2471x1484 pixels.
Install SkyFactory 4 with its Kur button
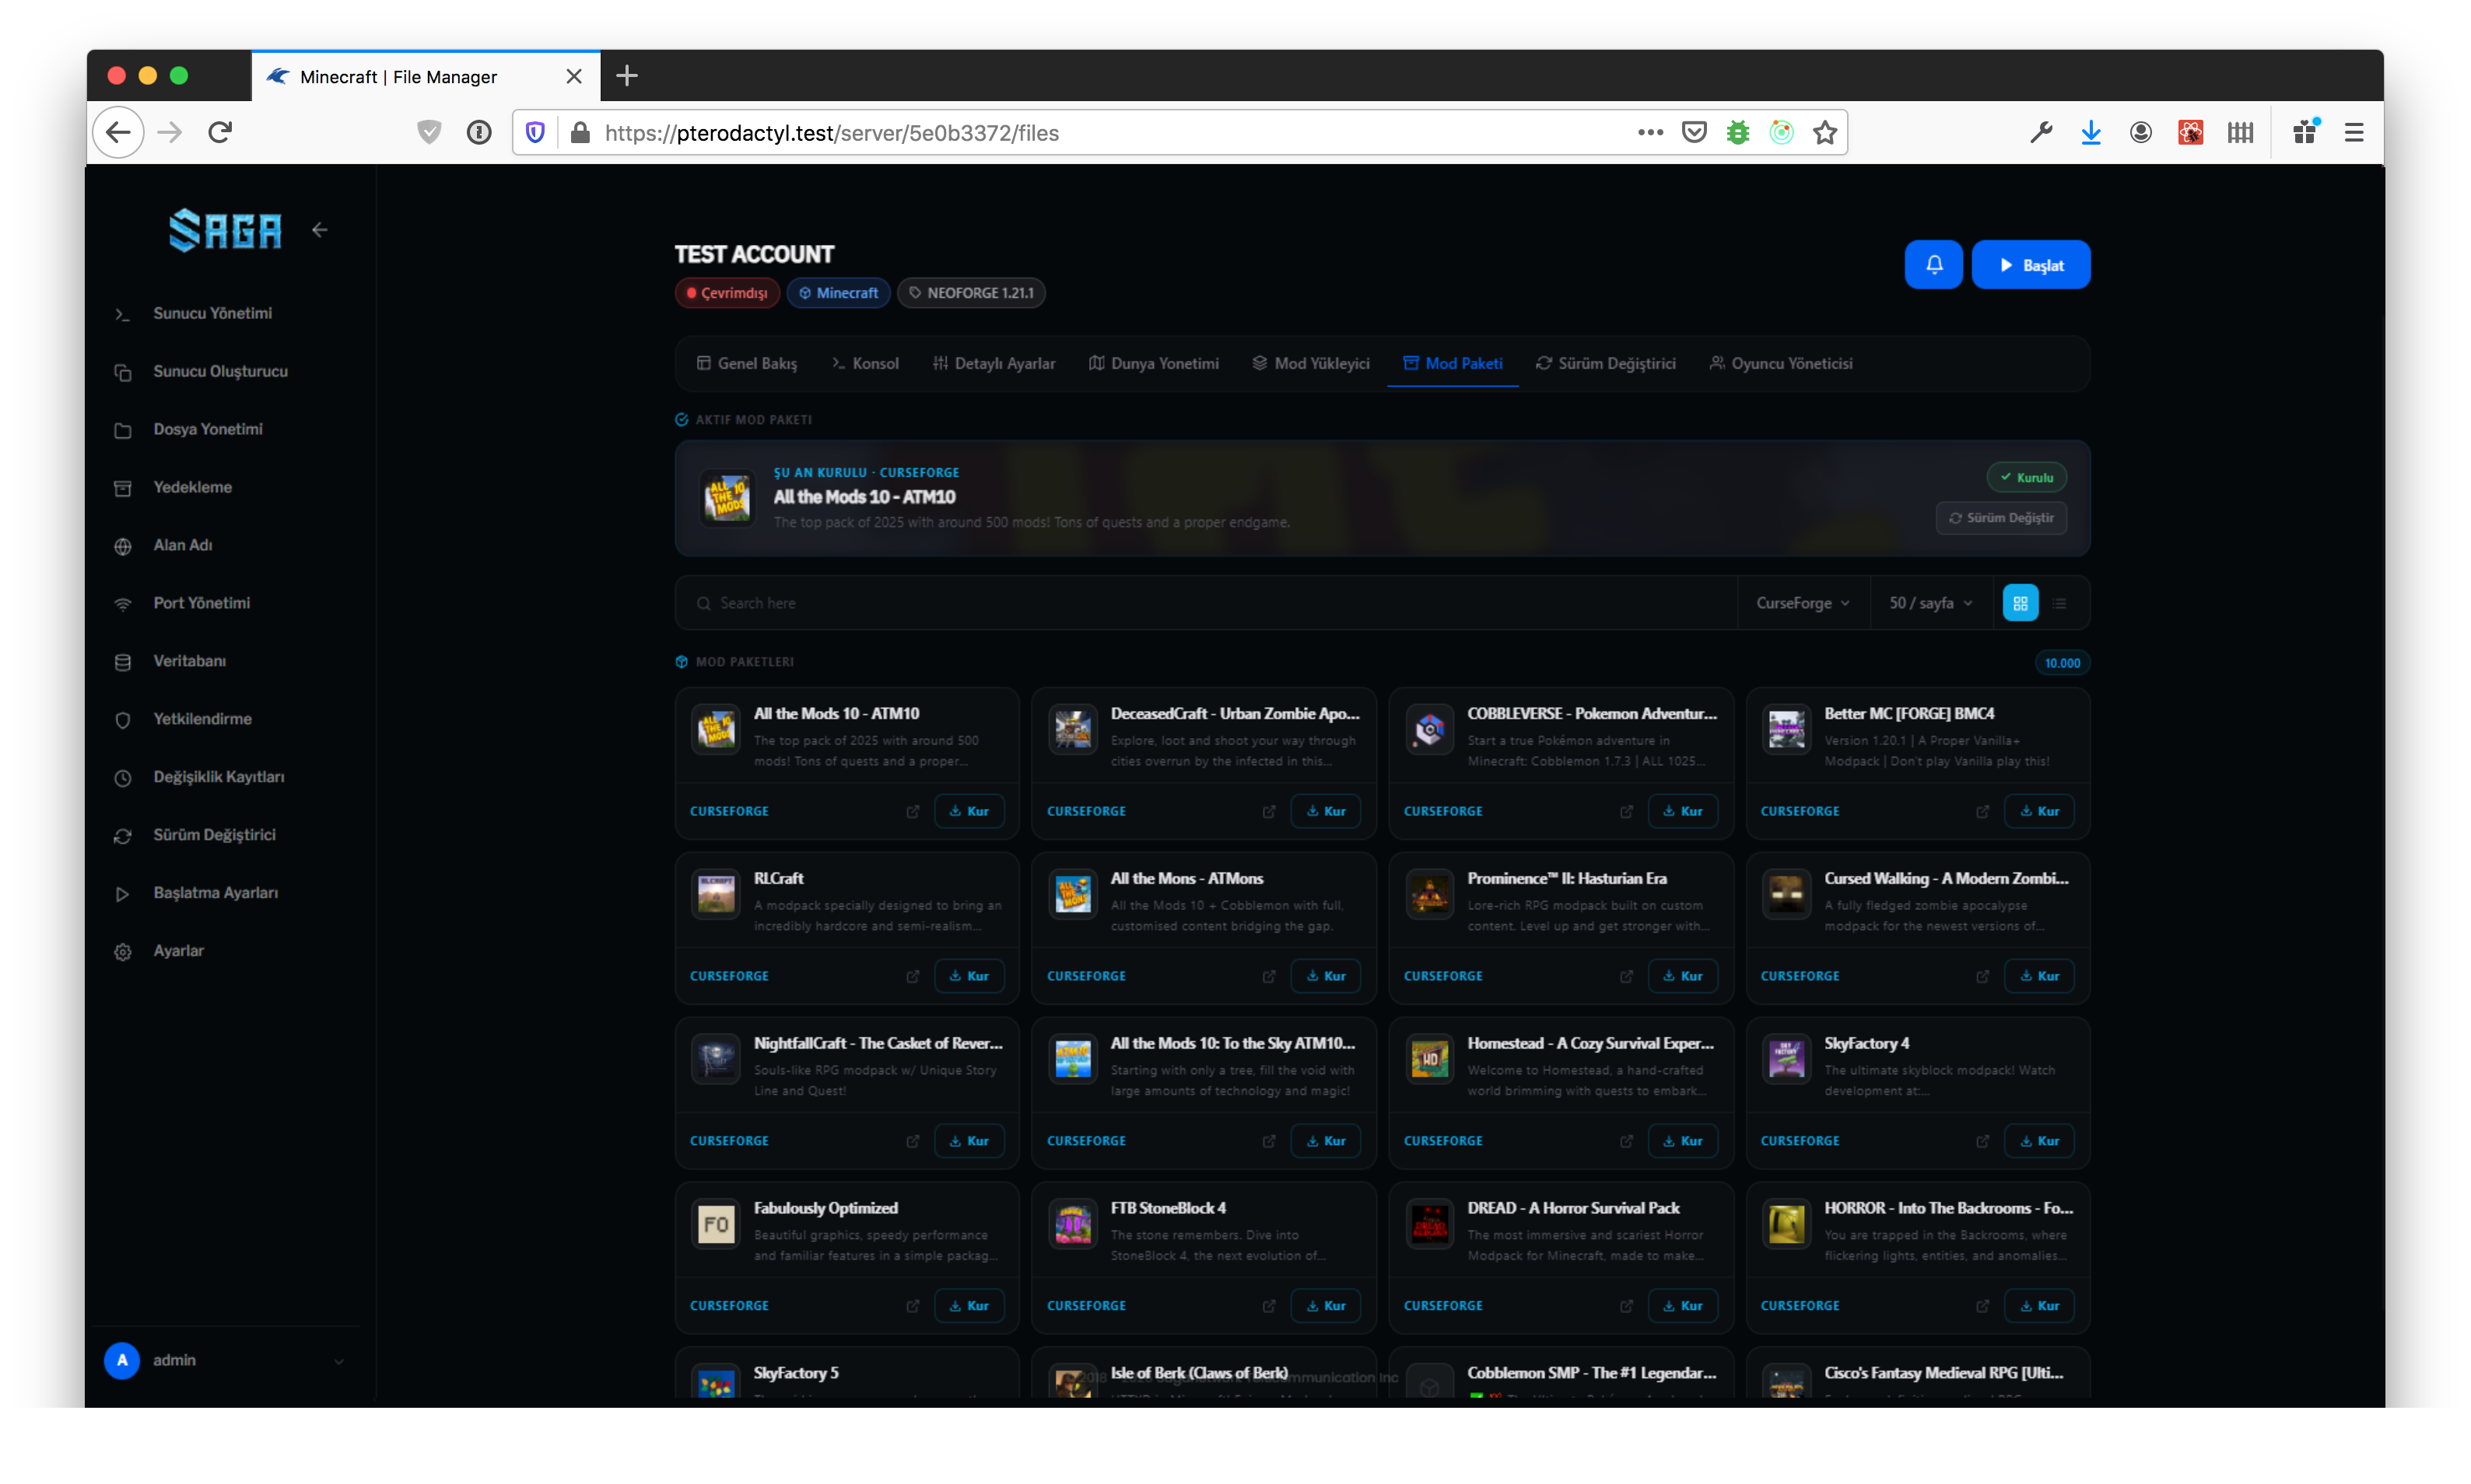tap(2038, 1141)
